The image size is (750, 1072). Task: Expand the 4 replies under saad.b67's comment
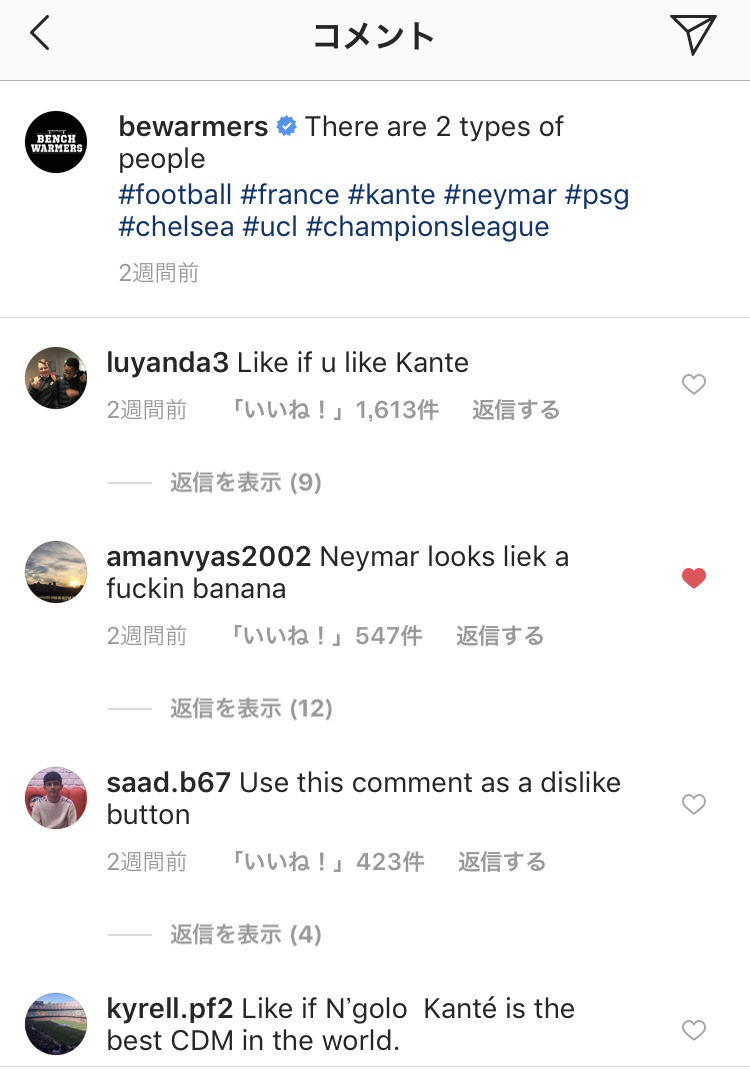tap(245, 935)
